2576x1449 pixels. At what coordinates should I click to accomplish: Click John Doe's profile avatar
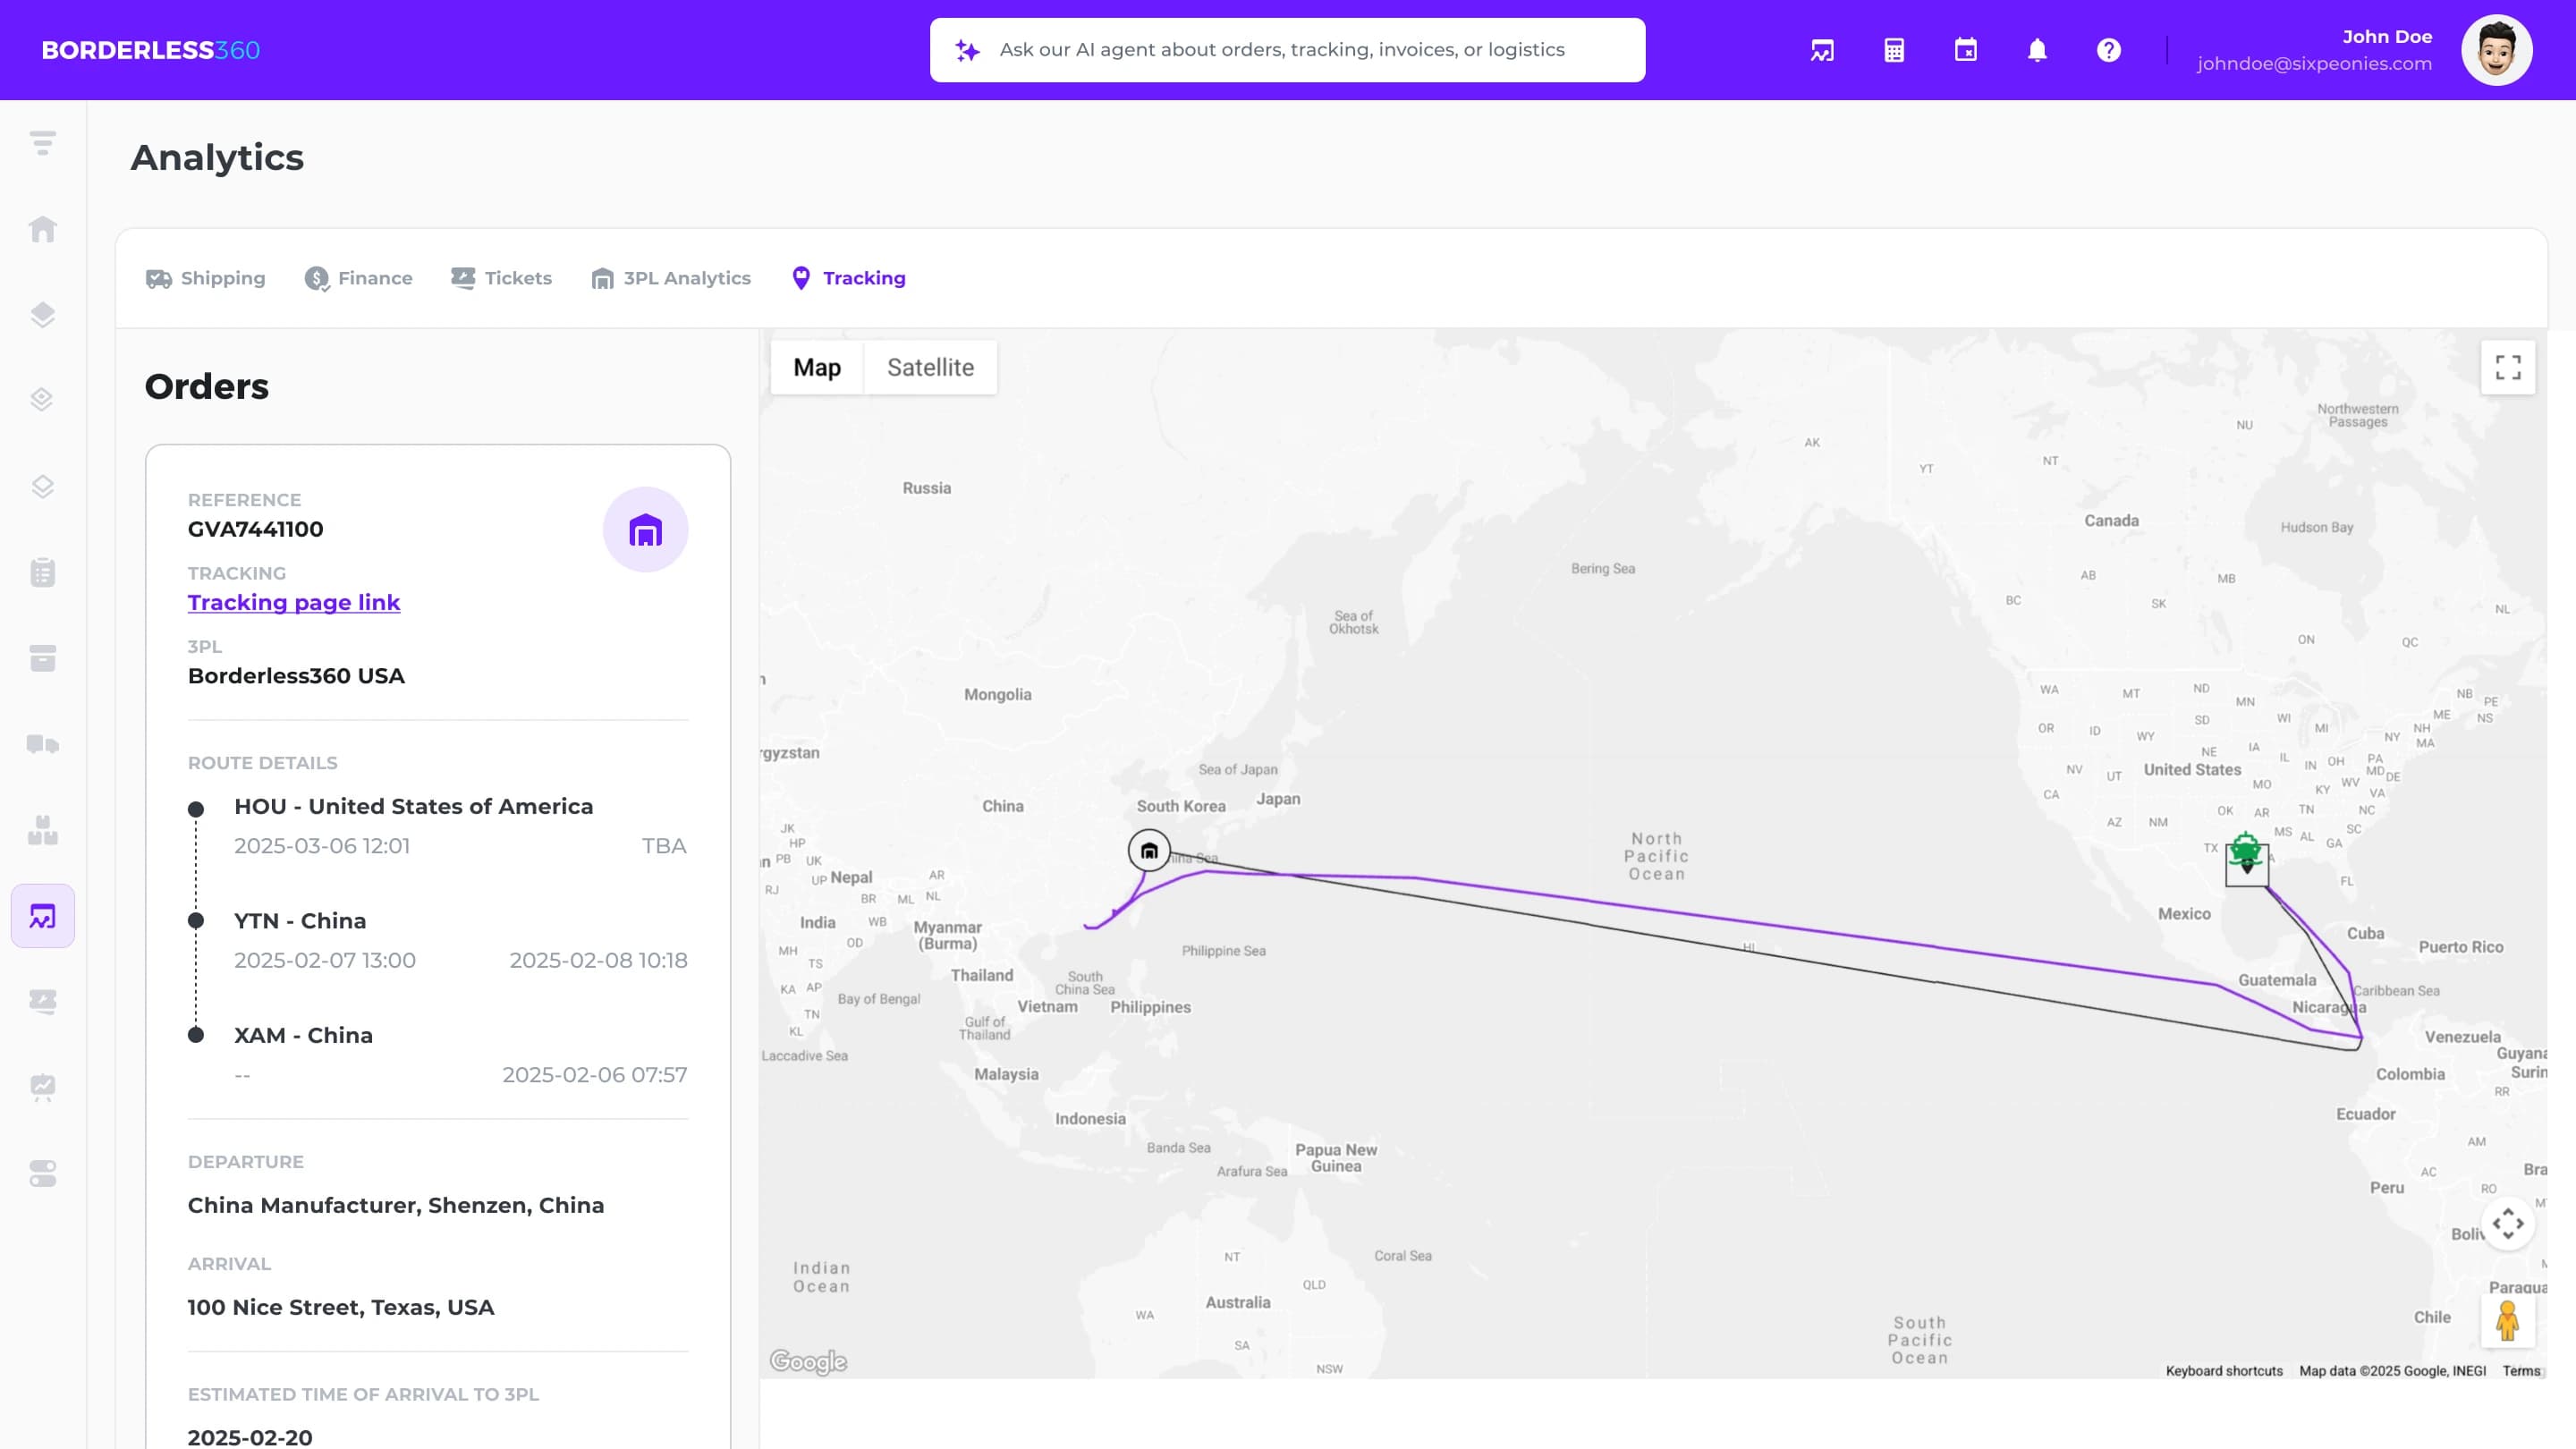[2497, 50]
